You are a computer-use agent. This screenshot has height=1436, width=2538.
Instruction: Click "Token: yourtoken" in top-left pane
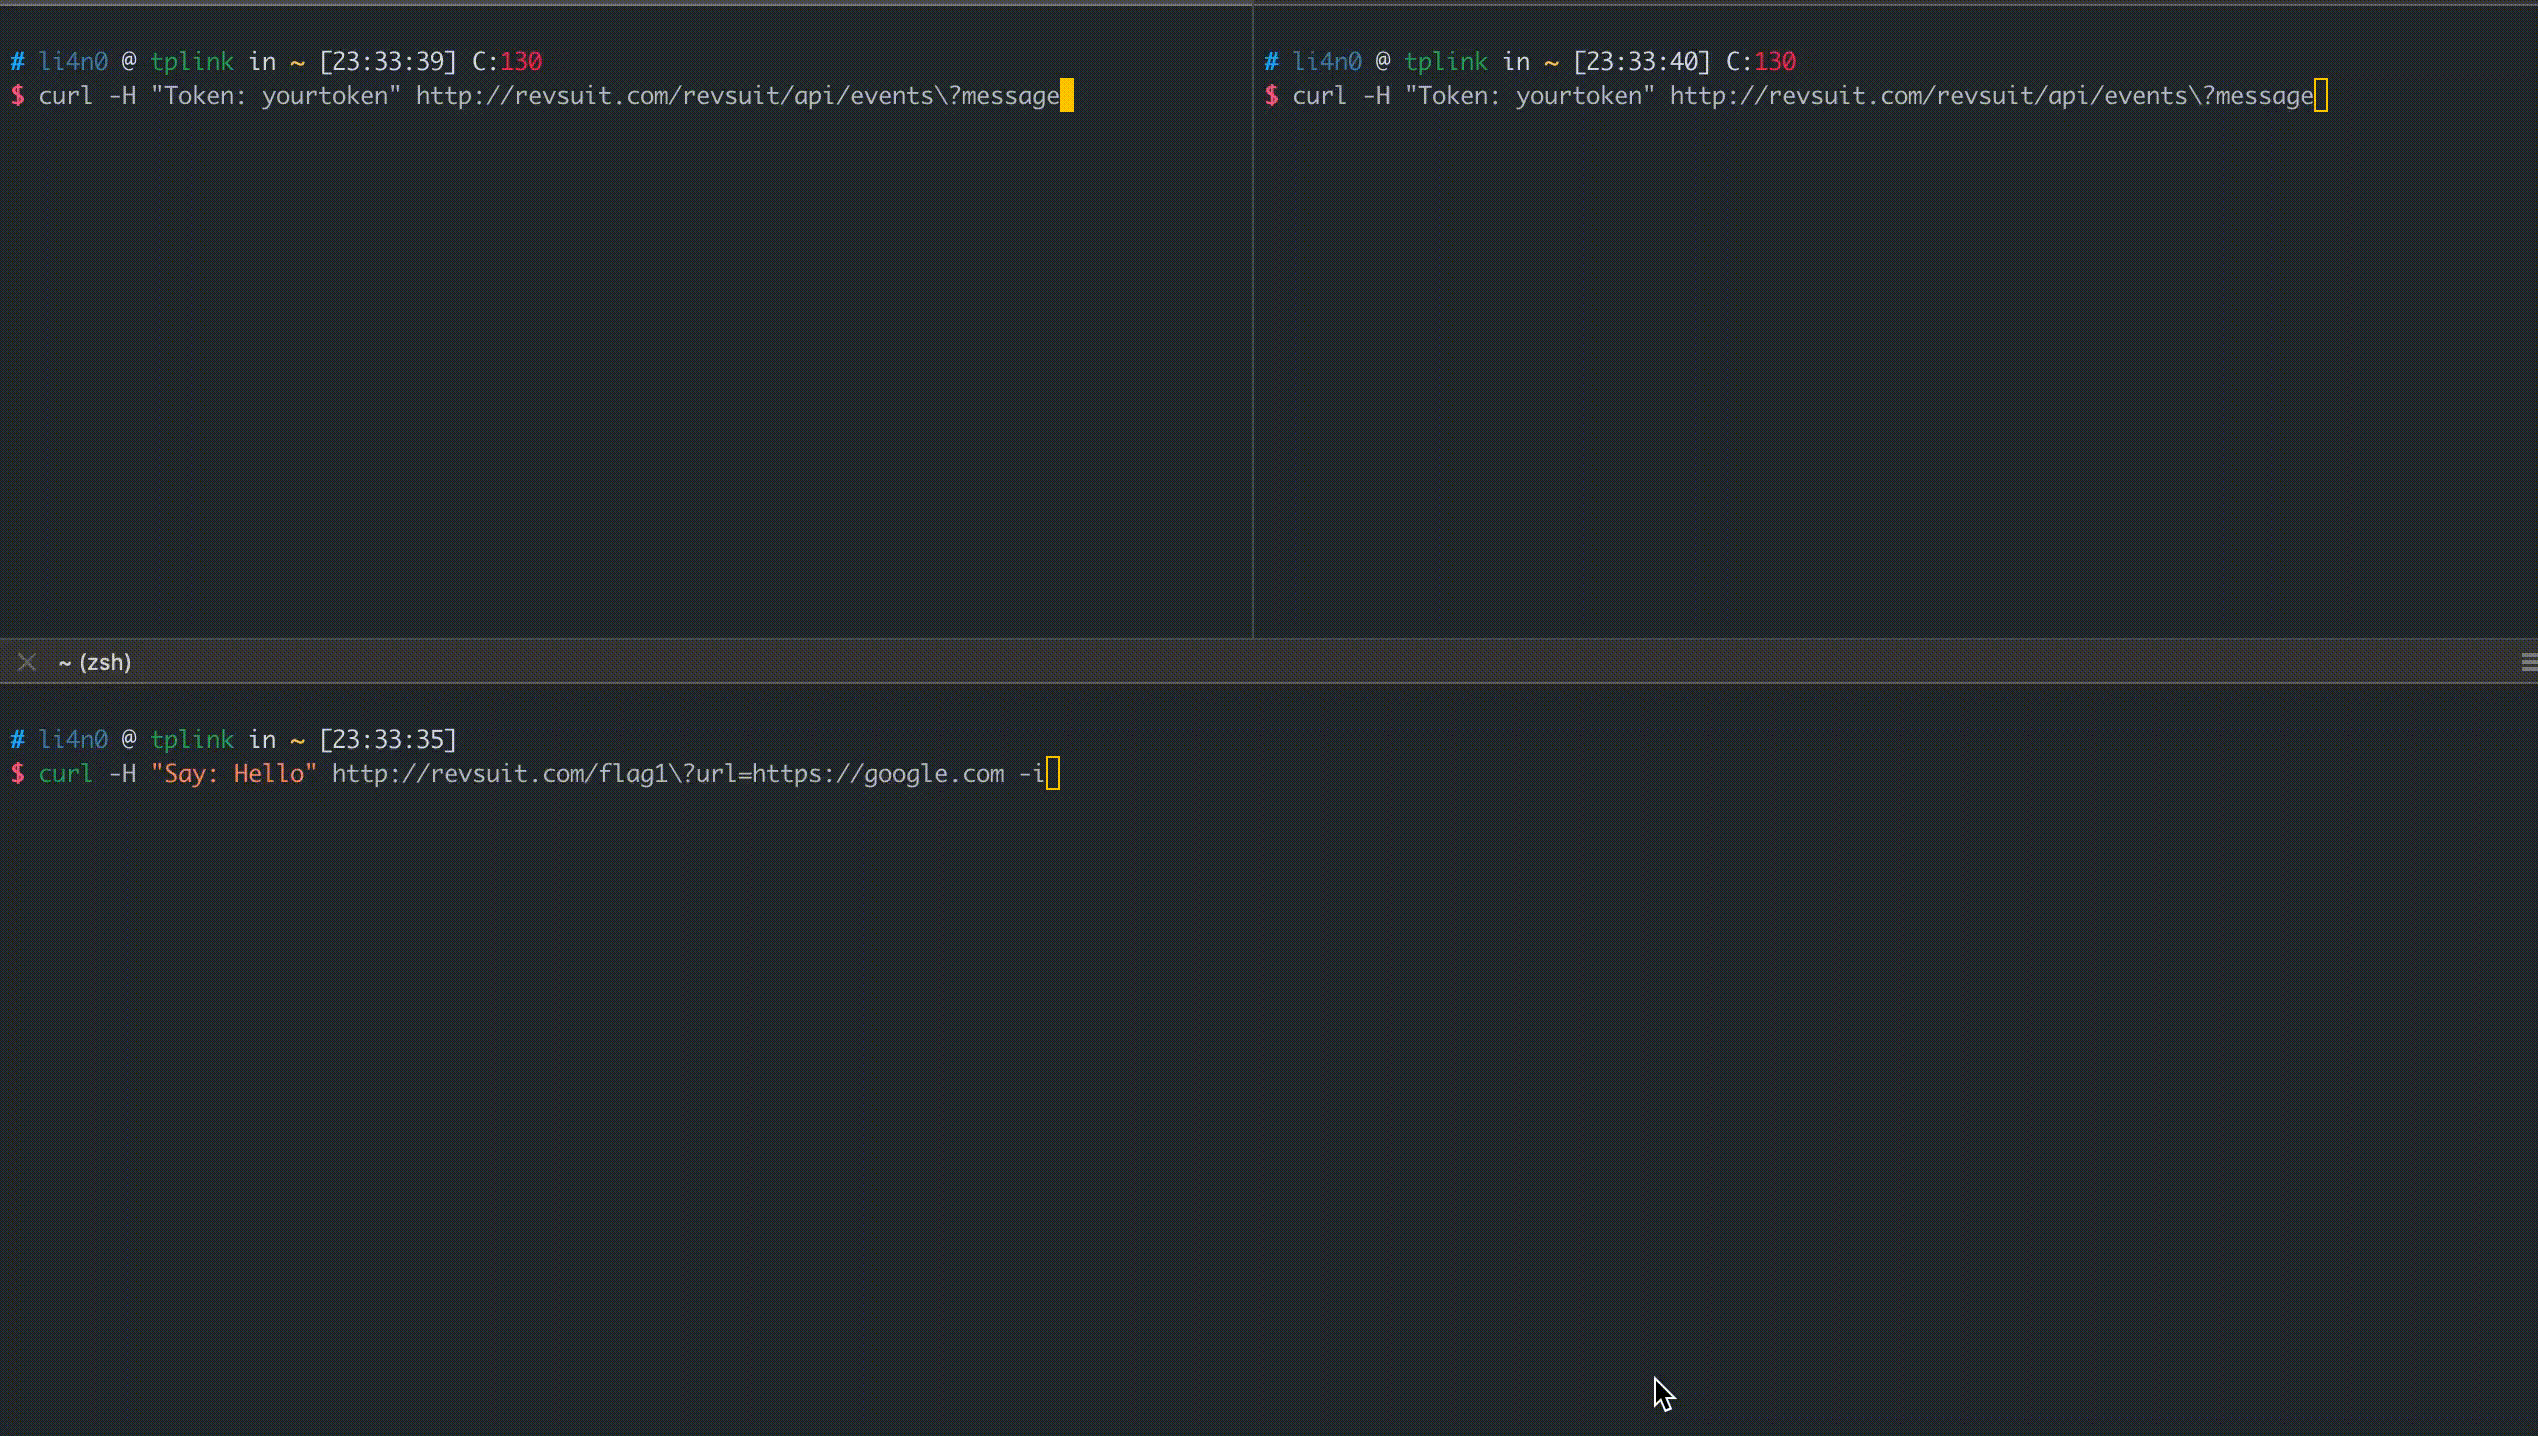pos(275,96)
